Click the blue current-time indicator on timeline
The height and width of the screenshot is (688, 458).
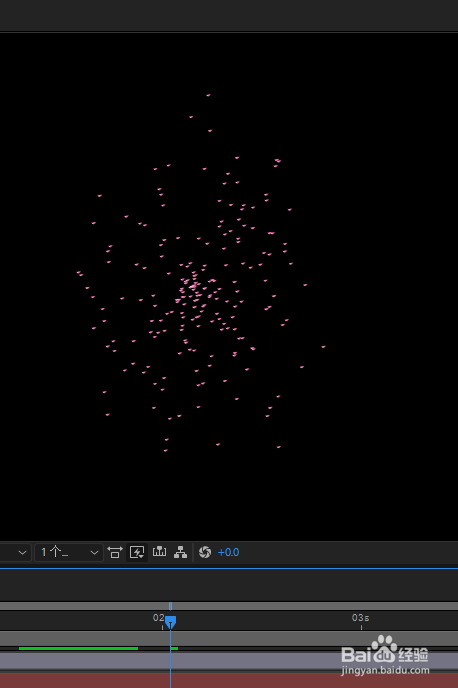pyautogui.click(x=171, y=622)
